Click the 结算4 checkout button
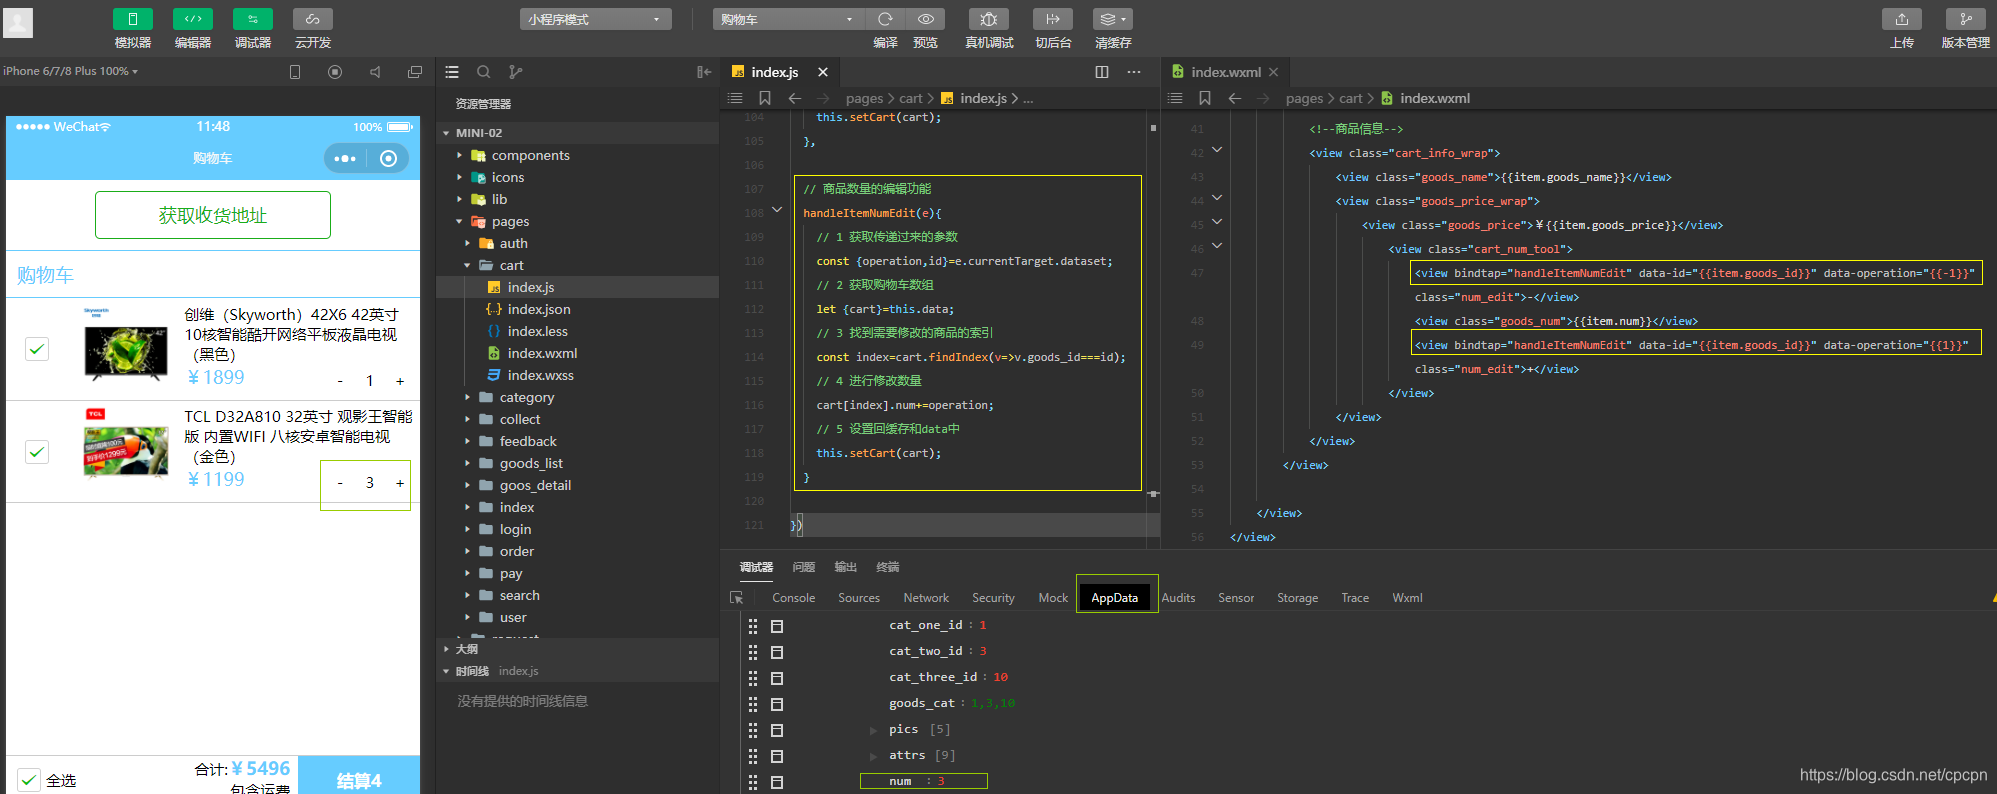1997x794 pixels. 359,775
